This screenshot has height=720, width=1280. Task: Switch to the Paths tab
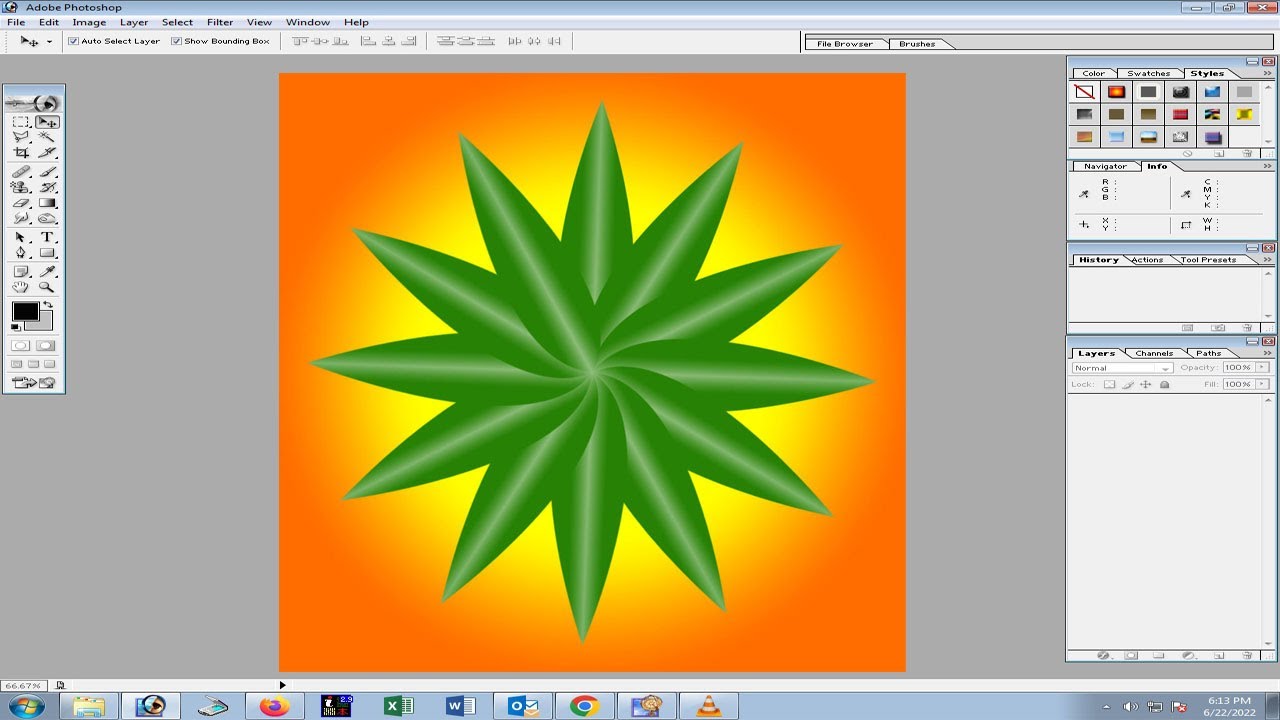pyautogui.click(x=1209, y=353)
